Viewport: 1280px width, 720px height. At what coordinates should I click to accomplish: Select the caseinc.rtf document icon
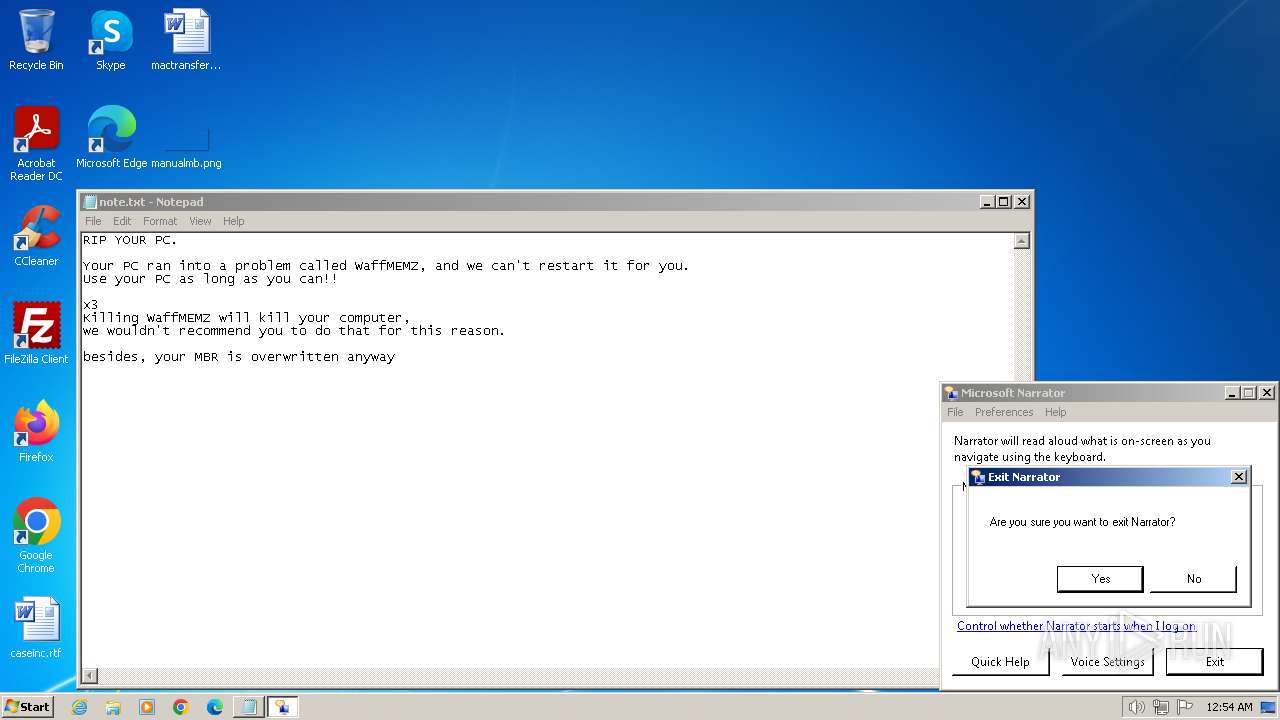point(36,628)
